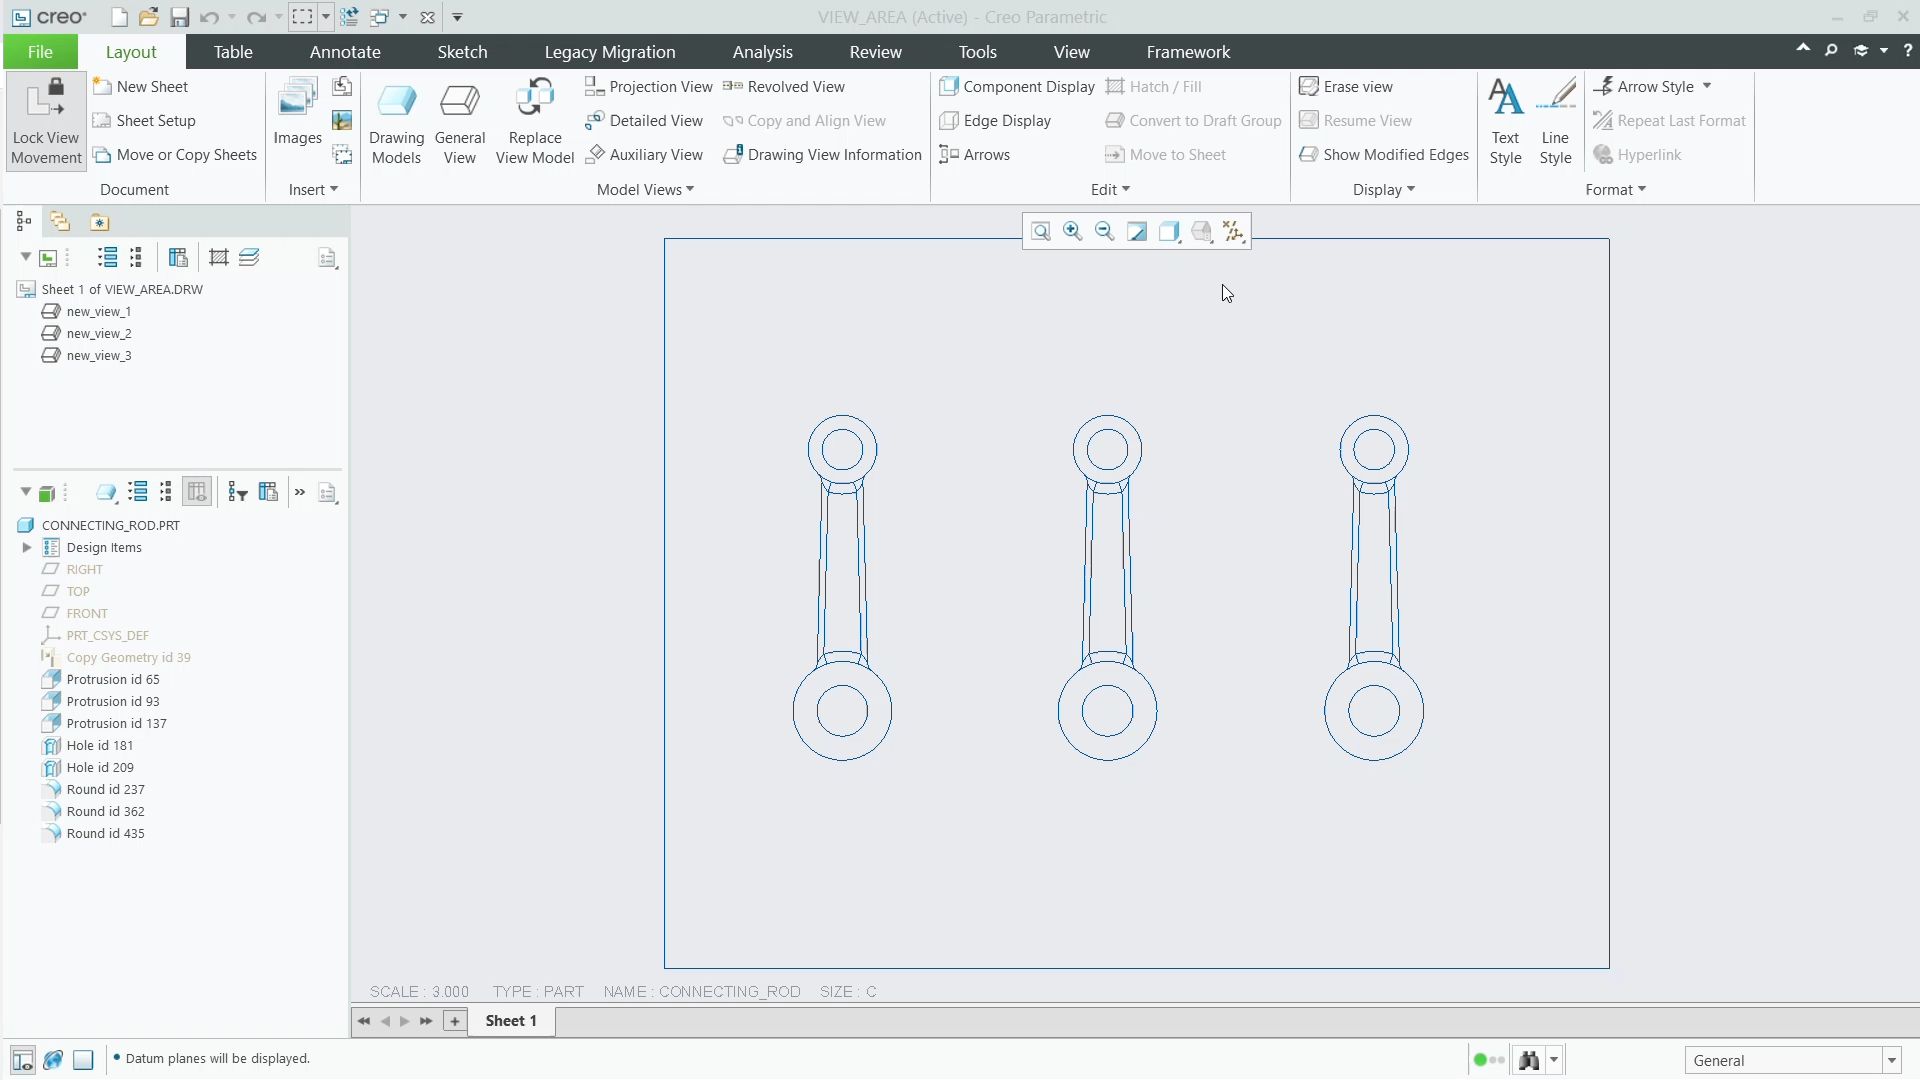Click Zoom Out in graphics toolbar

pos(1105,232)
